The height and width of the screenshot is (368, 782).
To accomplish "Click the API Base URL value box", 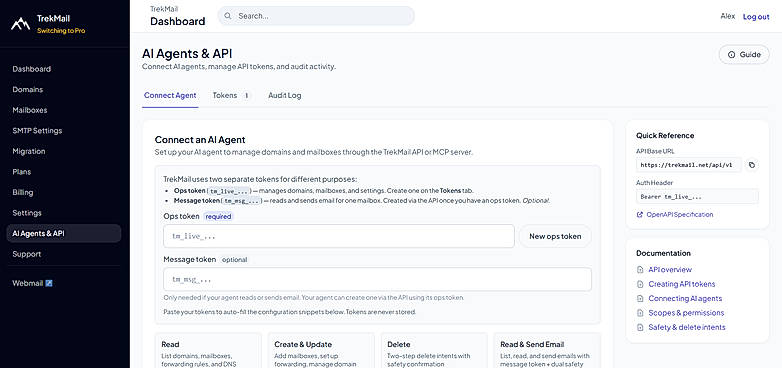I will [689, 165].
